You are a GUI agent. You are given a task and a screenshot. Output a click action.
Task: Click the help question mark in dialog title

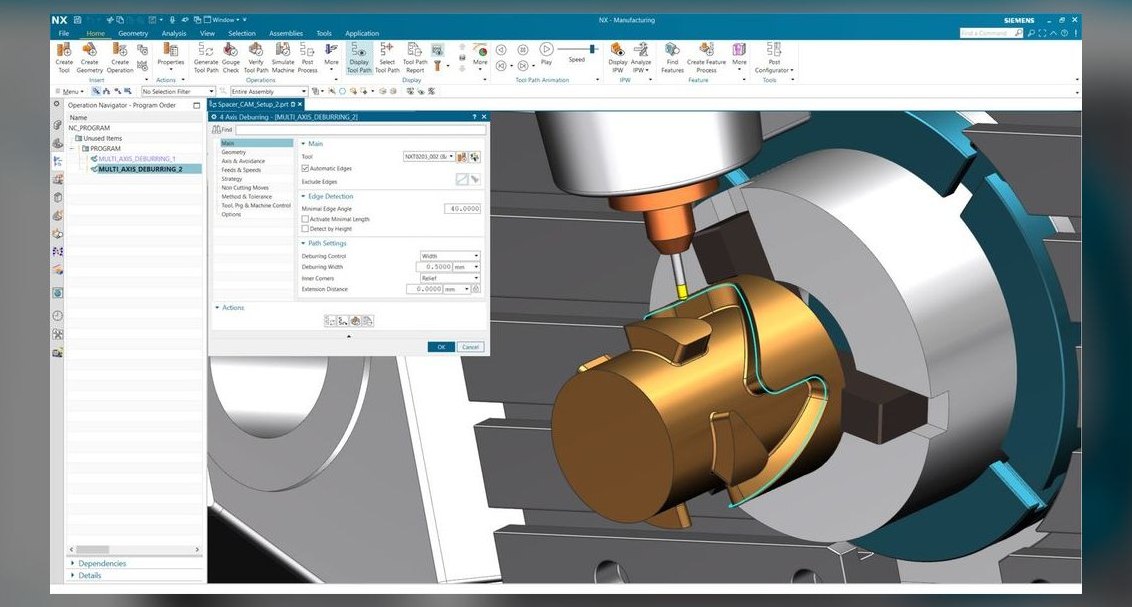click(474, 116)
